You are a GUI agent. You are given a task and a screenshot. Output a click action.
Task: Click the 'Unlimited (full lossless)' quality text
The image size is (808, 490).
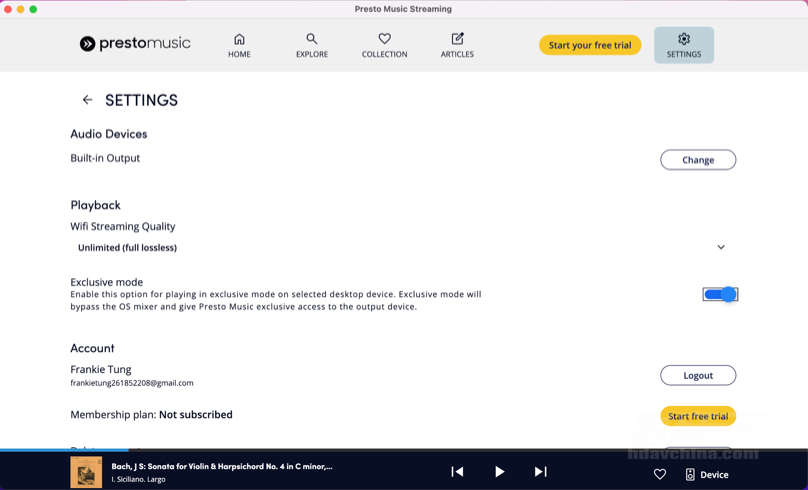point(127,248)
